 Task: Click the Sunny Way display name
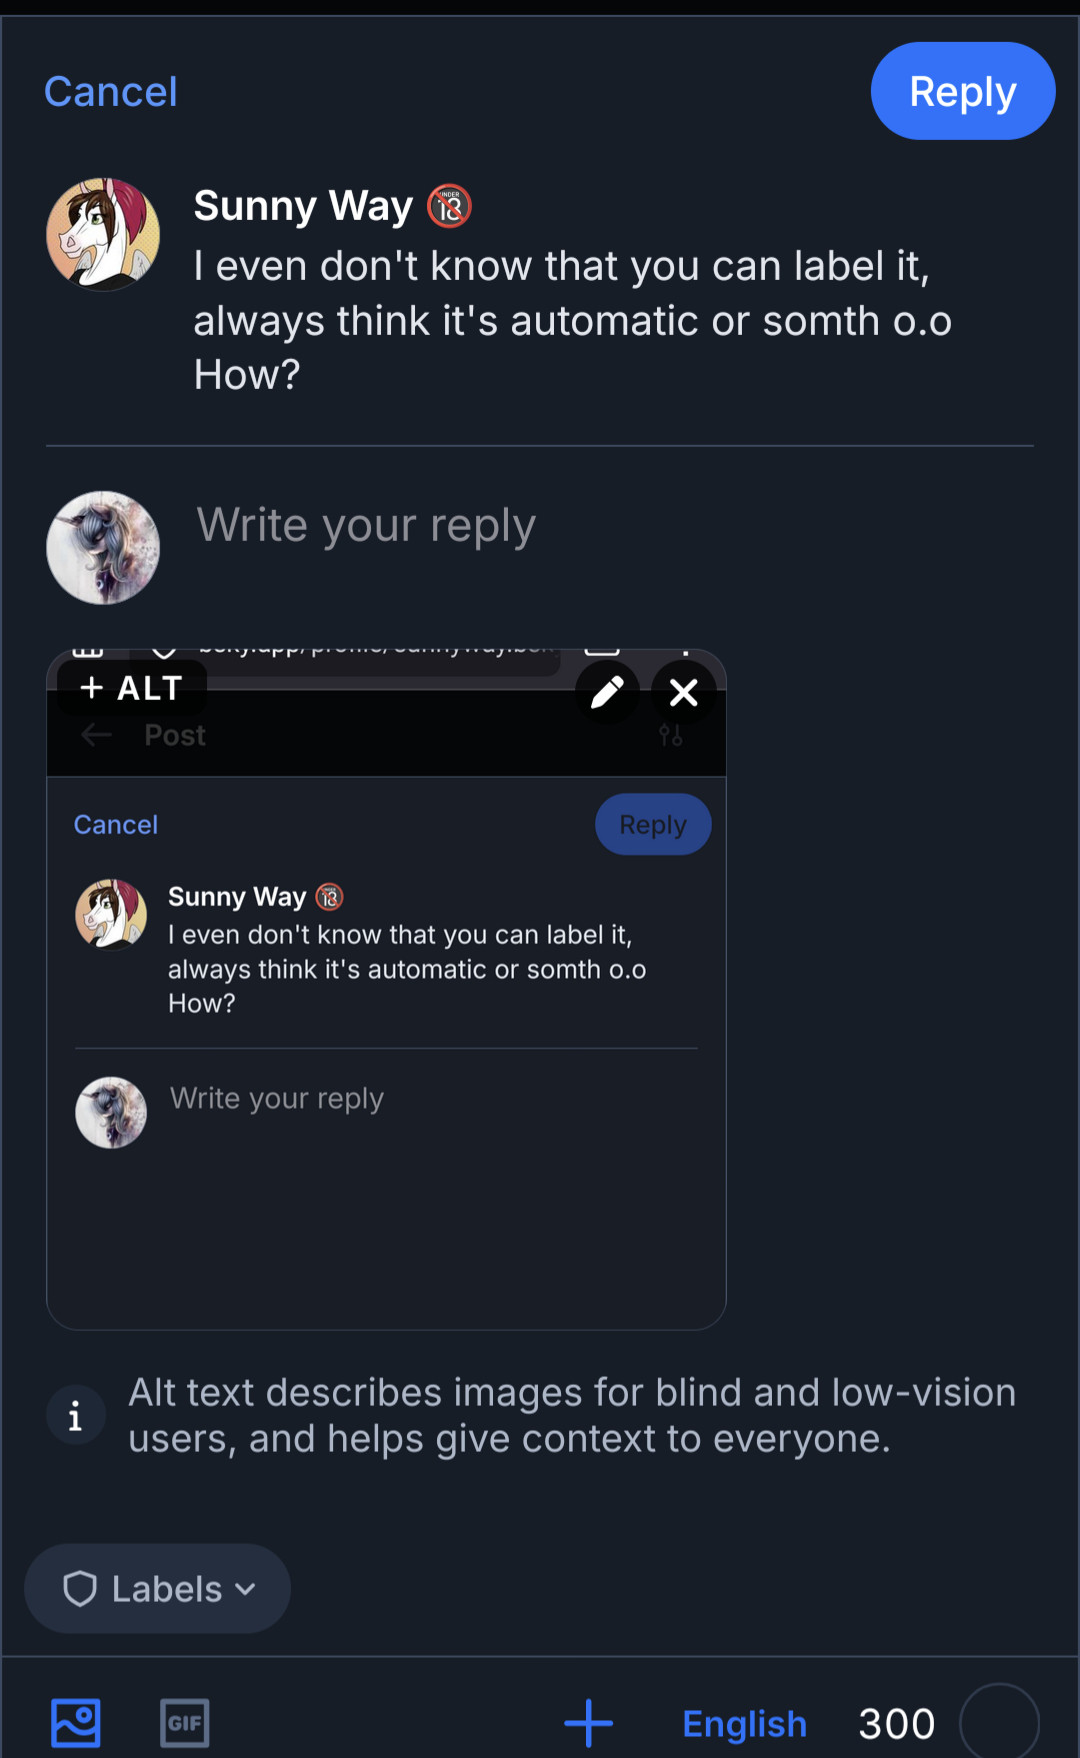[x=303, y=206]
